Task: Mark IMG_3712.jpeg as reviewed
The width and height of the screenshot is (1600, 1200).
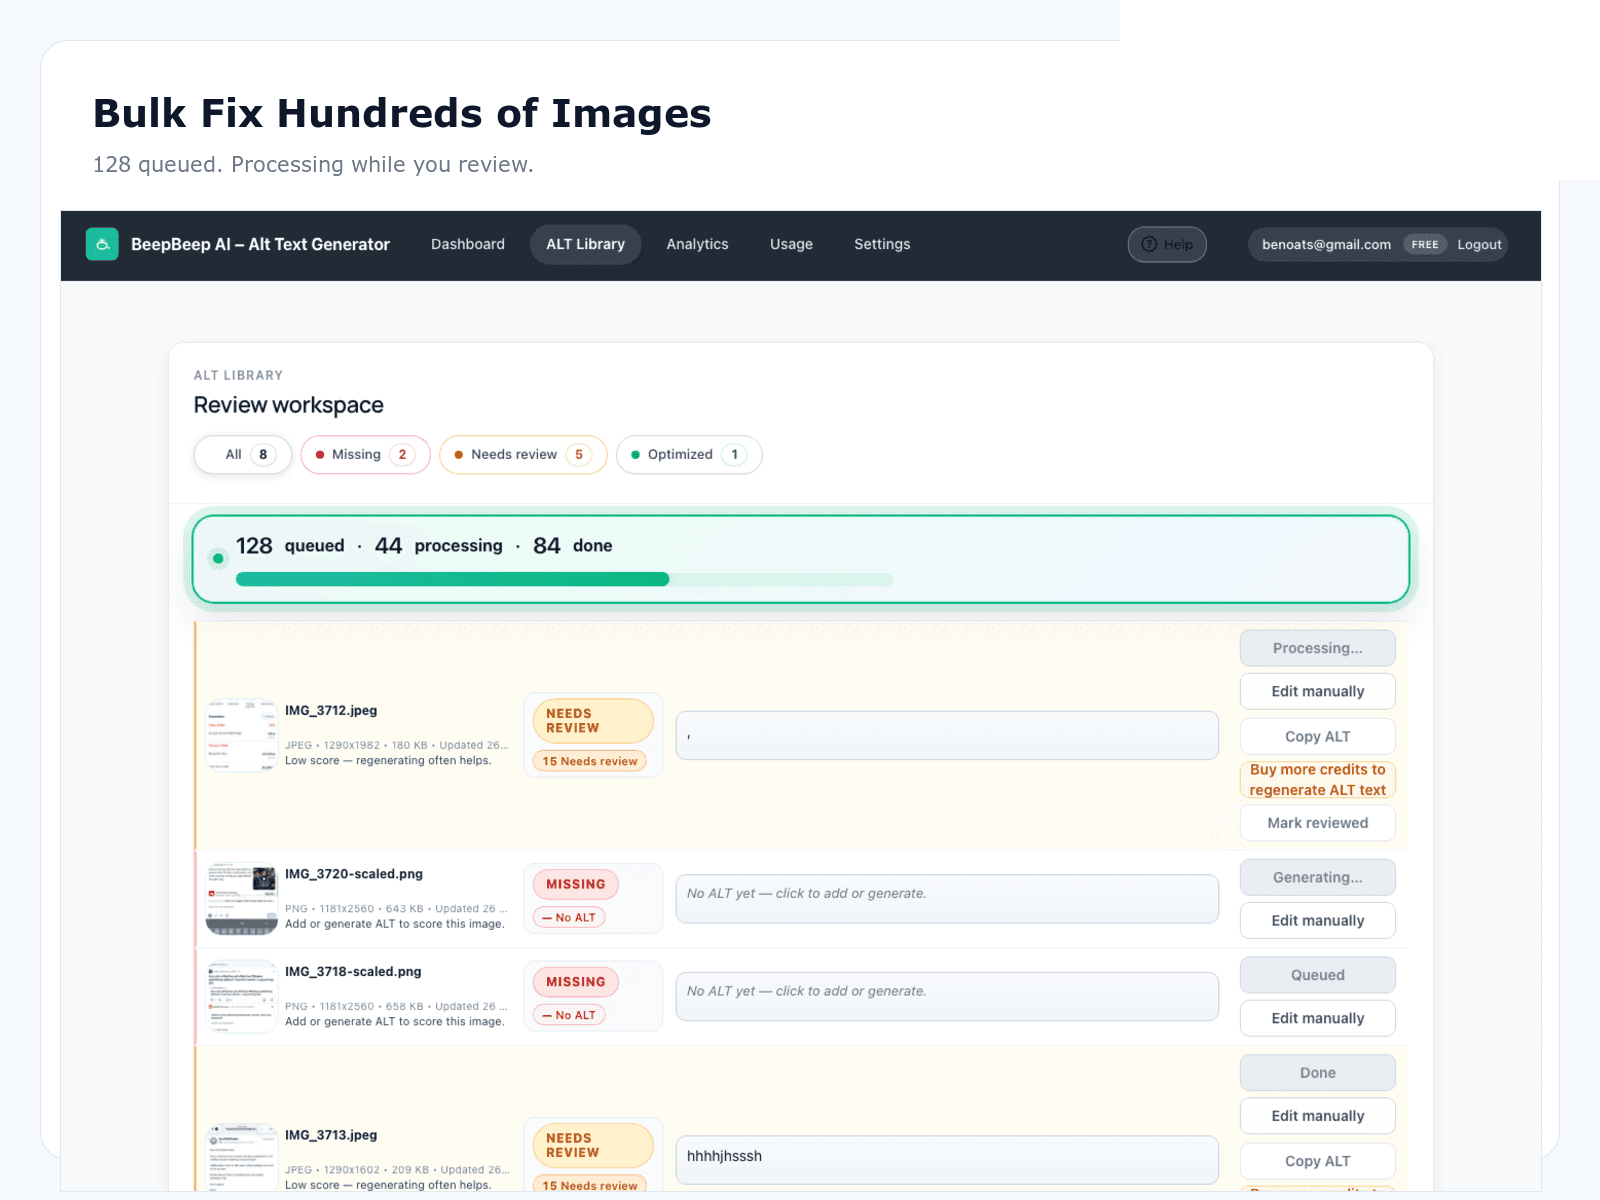Action: [x=1318, y=823]
